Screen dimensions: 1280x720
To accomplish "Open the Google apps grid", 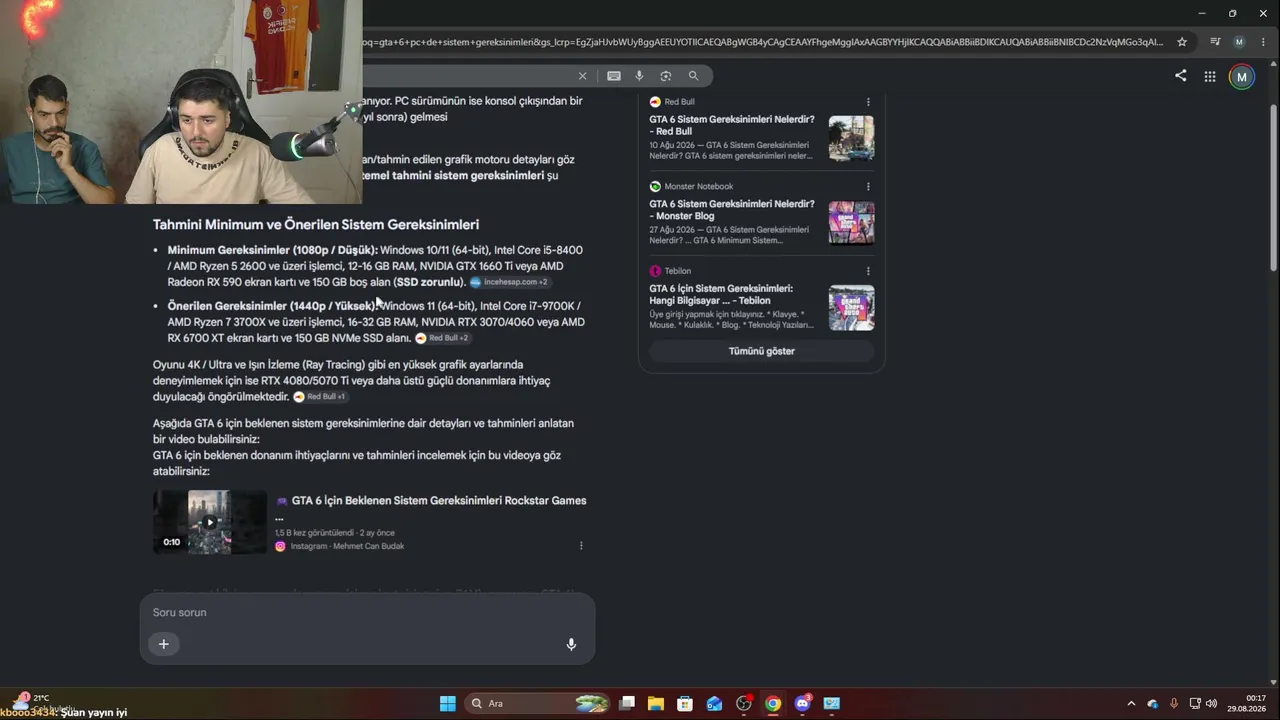I will click(x=1210, y=76).
